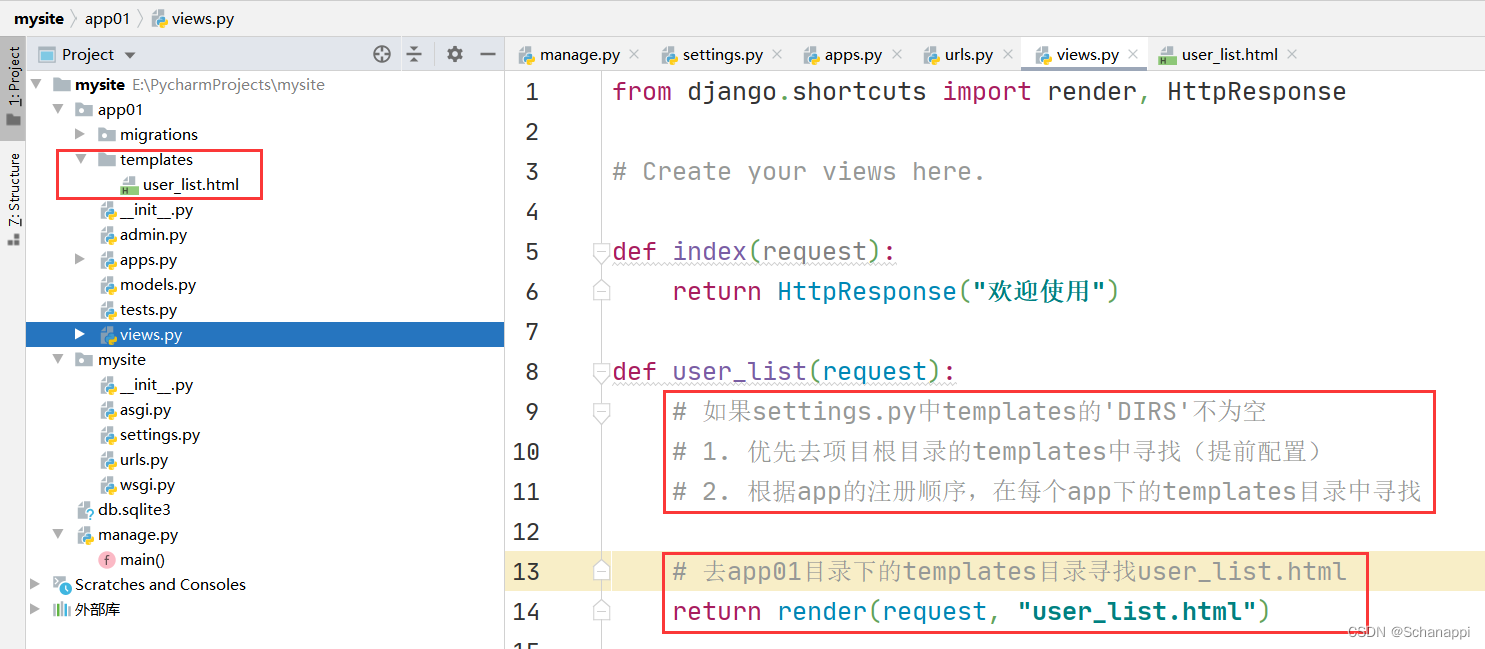This screenshot has width=1485, height=649.
Task: Click the templates folder icon
Action: click(106, 159)
